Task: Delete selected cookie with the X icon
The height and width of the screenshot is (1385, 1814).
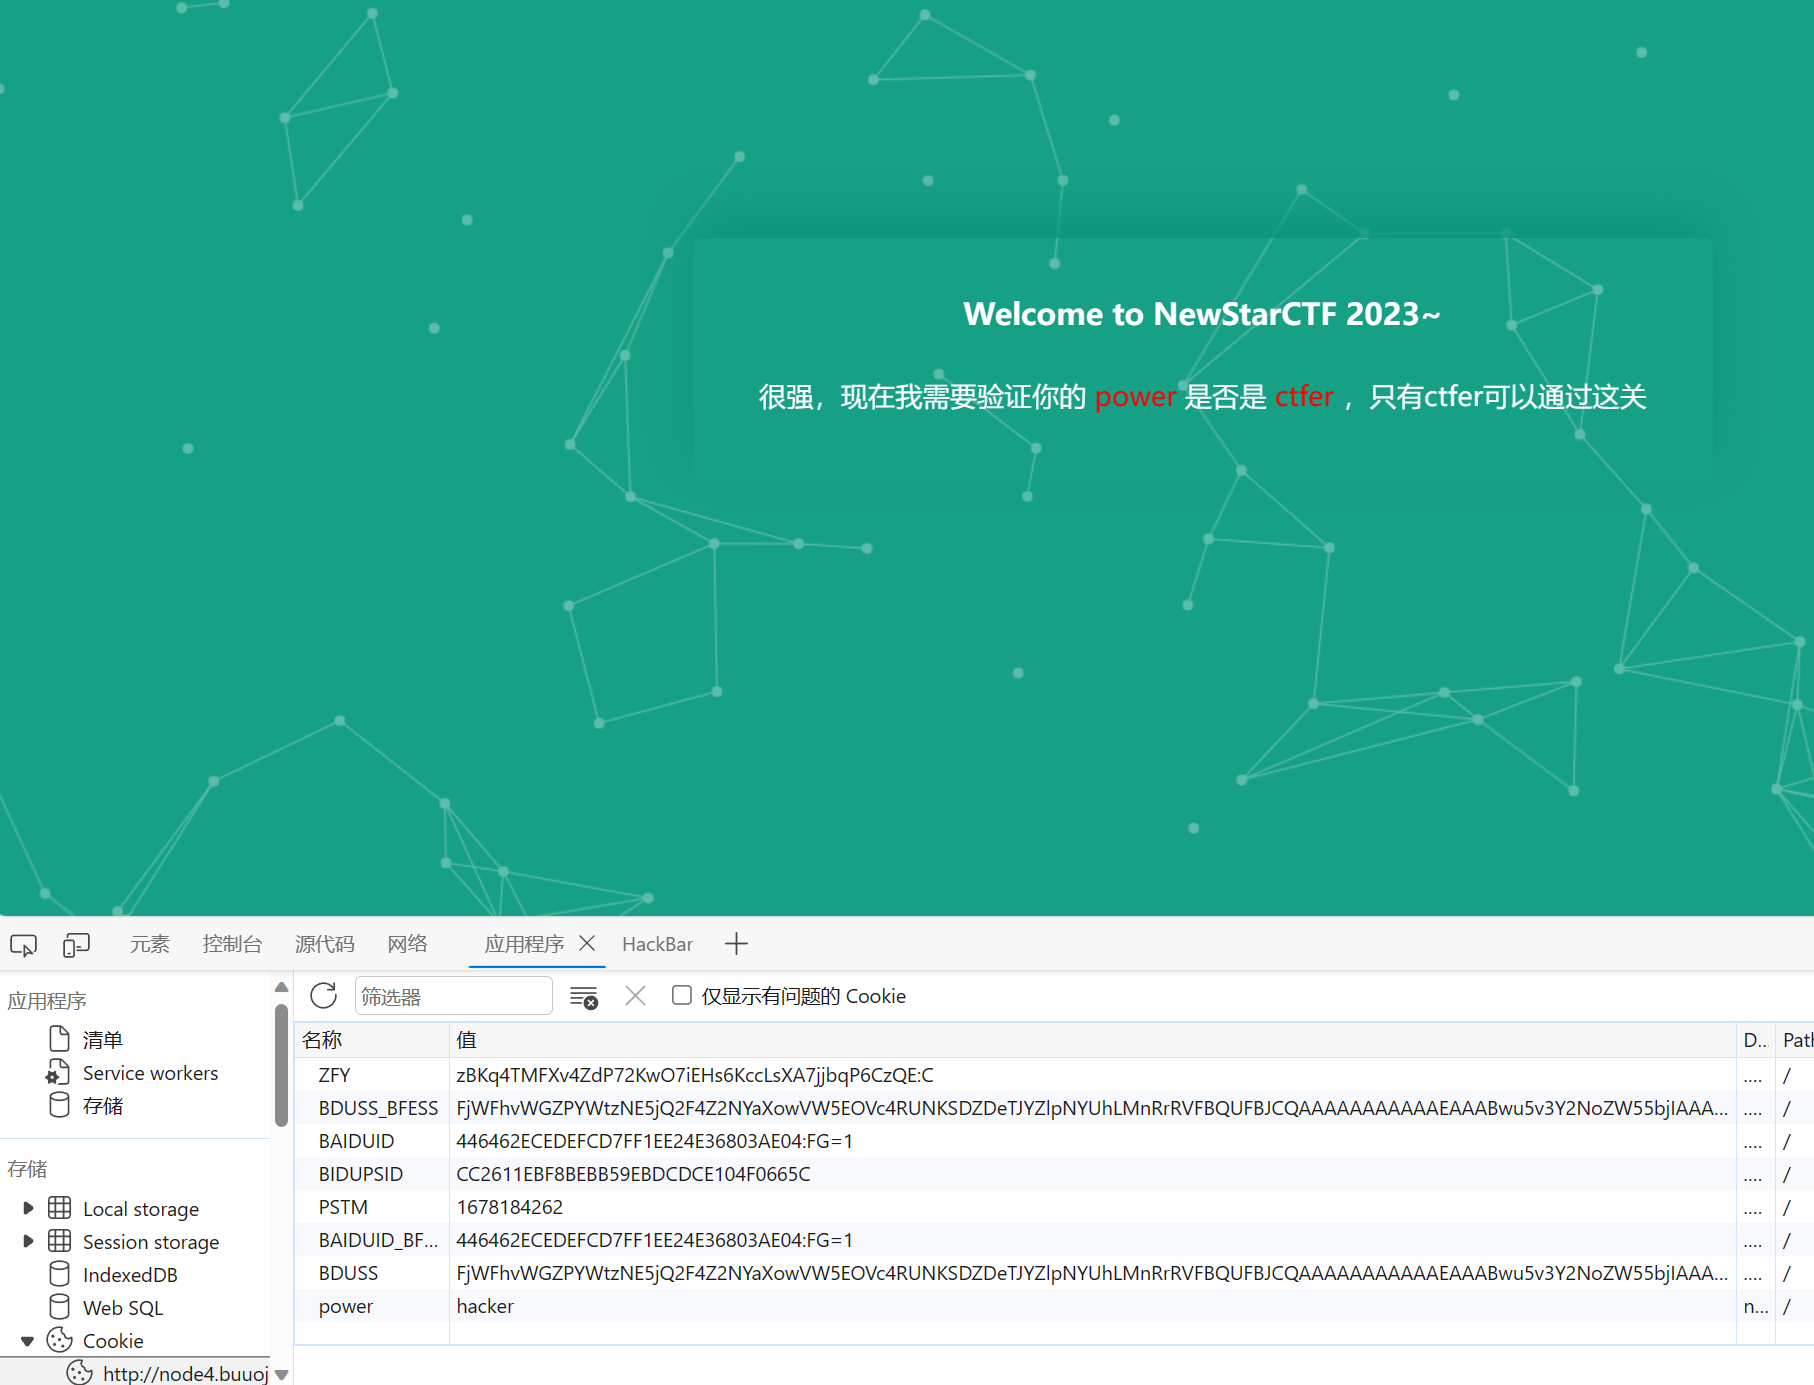Action: [x=635, y=996]
